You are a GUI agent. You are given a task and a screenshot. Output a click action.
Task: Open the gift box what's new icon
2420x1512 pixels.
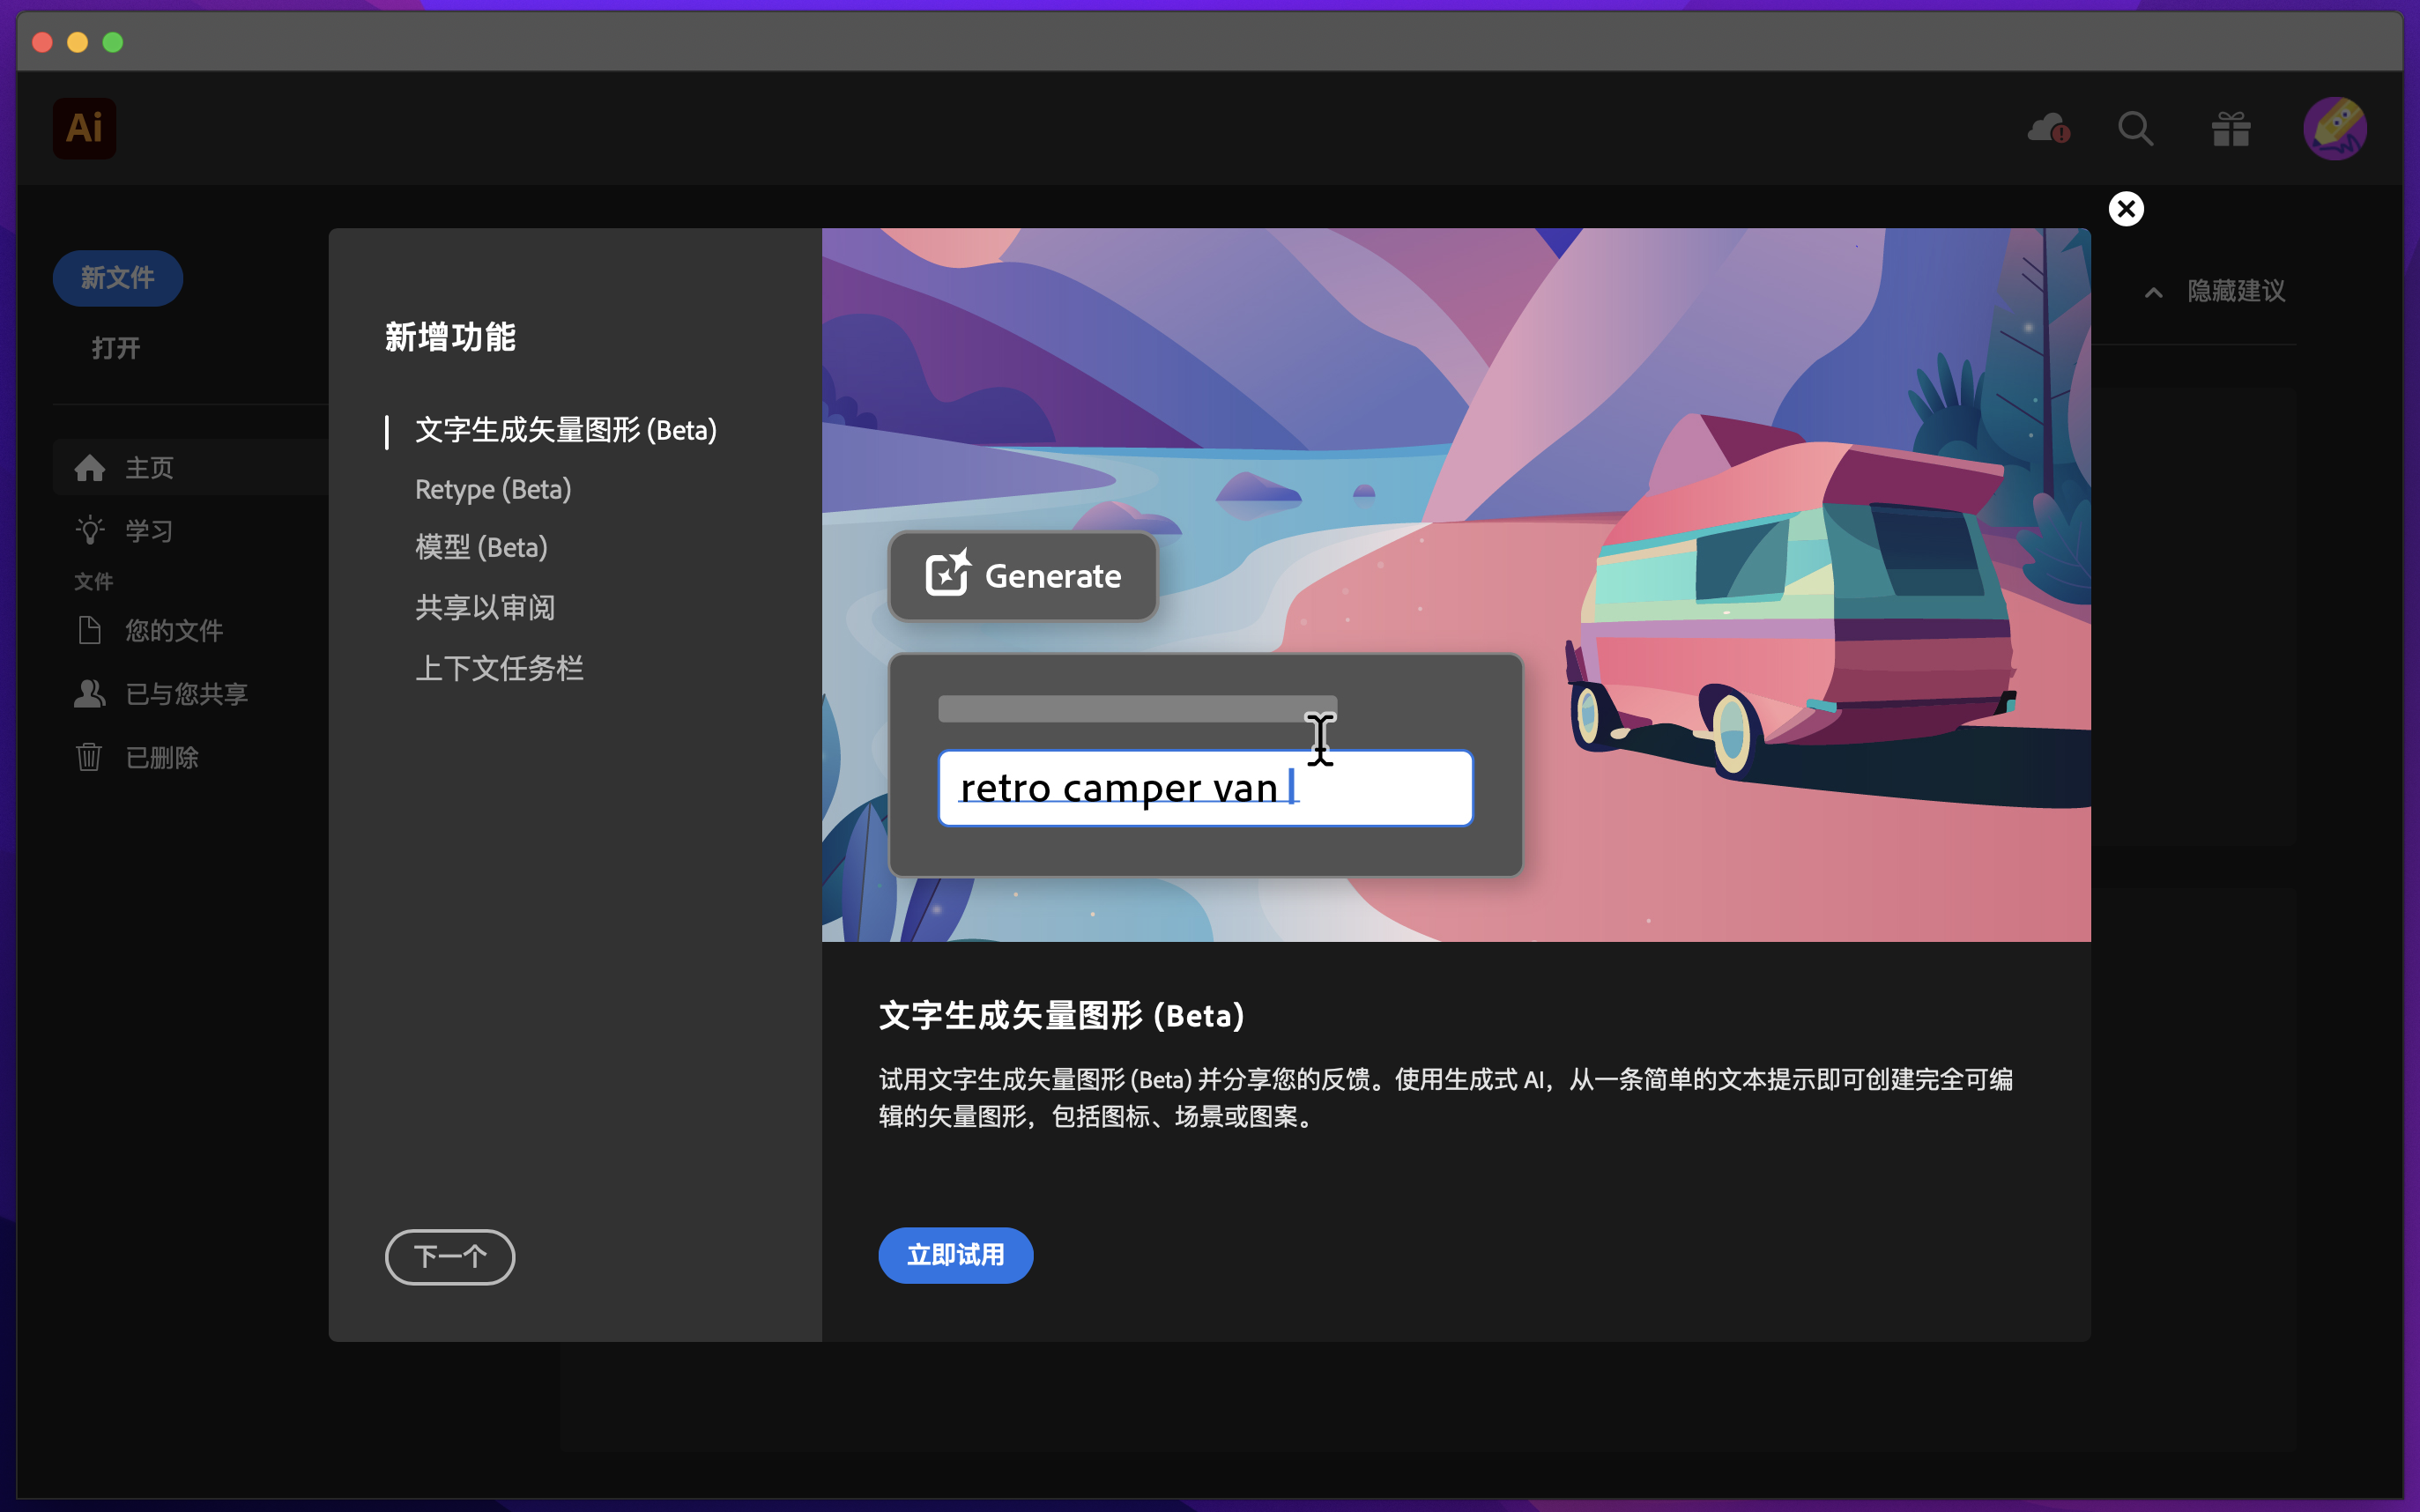tap(2230, 128)
